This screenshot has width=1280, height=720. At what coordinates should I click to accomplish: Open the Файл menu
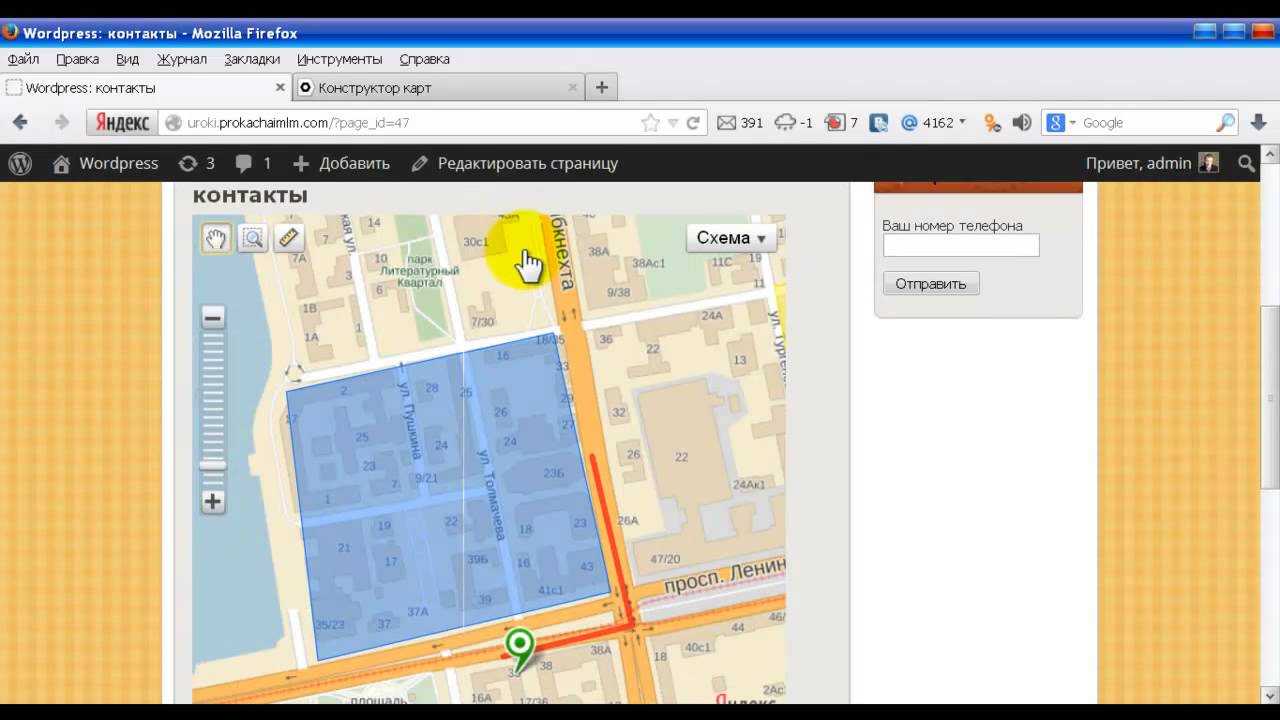tap(23, 59)
